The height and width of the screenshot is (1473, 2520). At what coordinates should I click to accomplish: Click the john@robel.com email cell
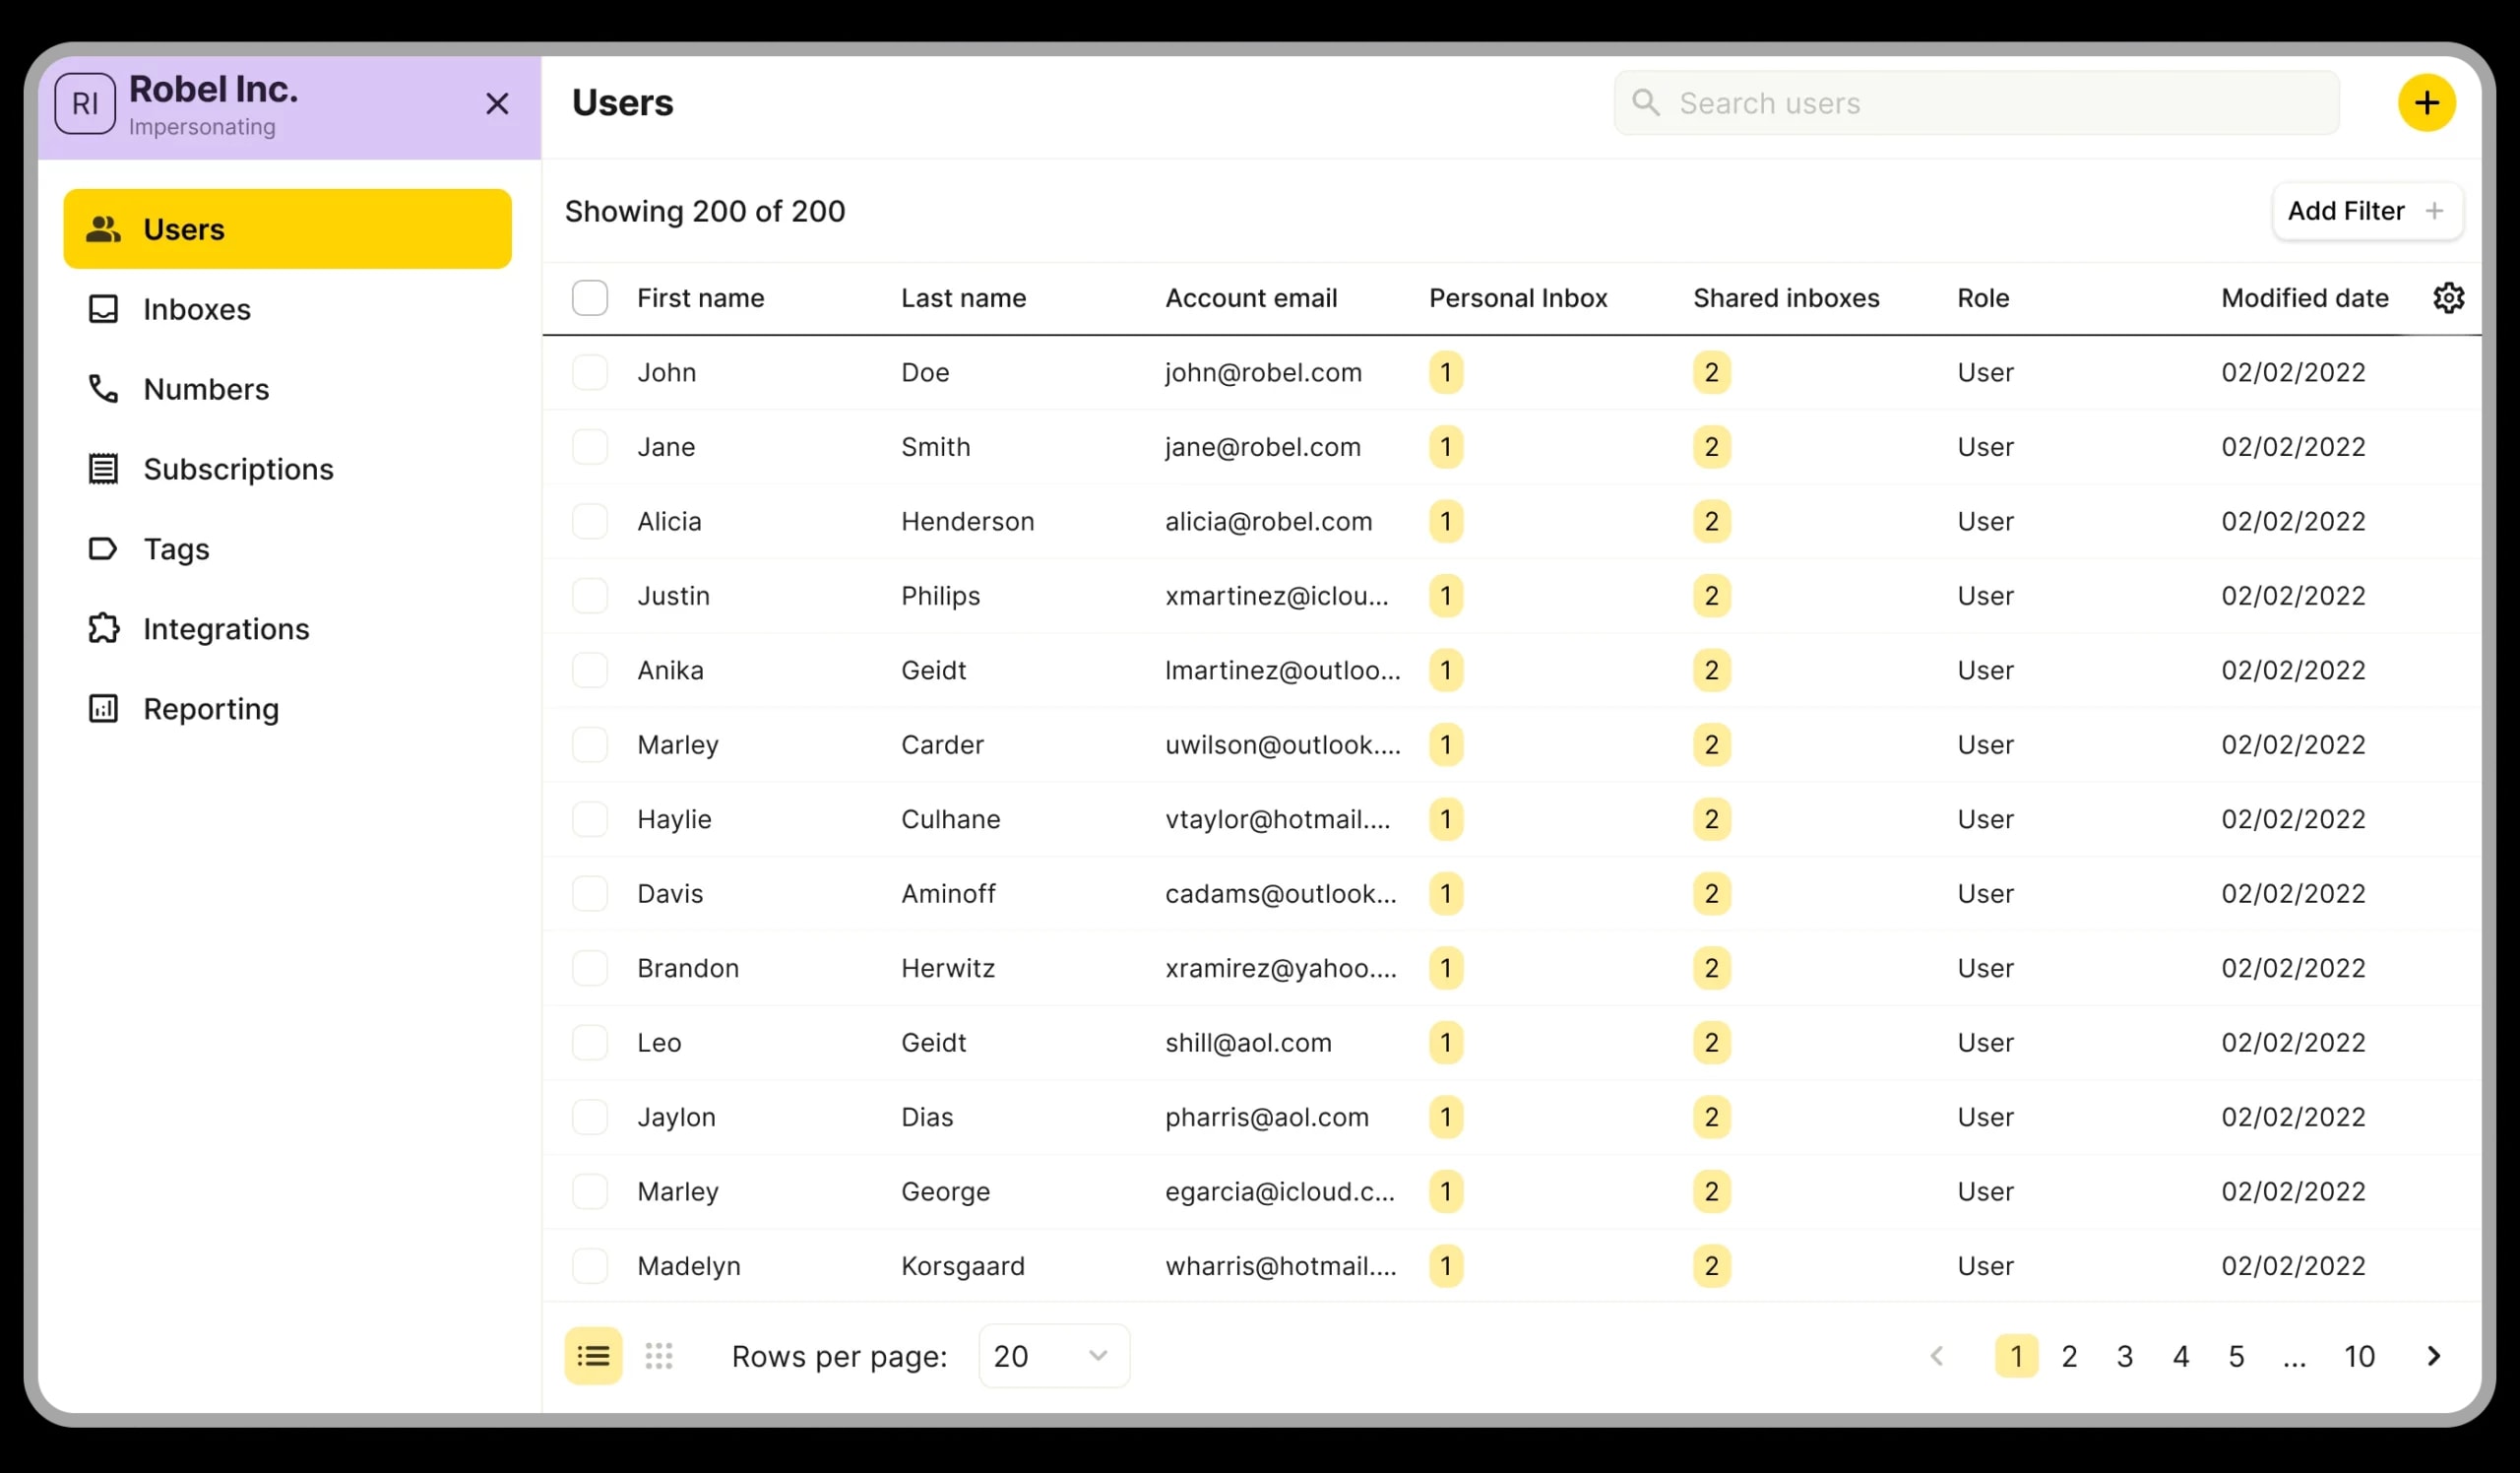pos(1263,373)
